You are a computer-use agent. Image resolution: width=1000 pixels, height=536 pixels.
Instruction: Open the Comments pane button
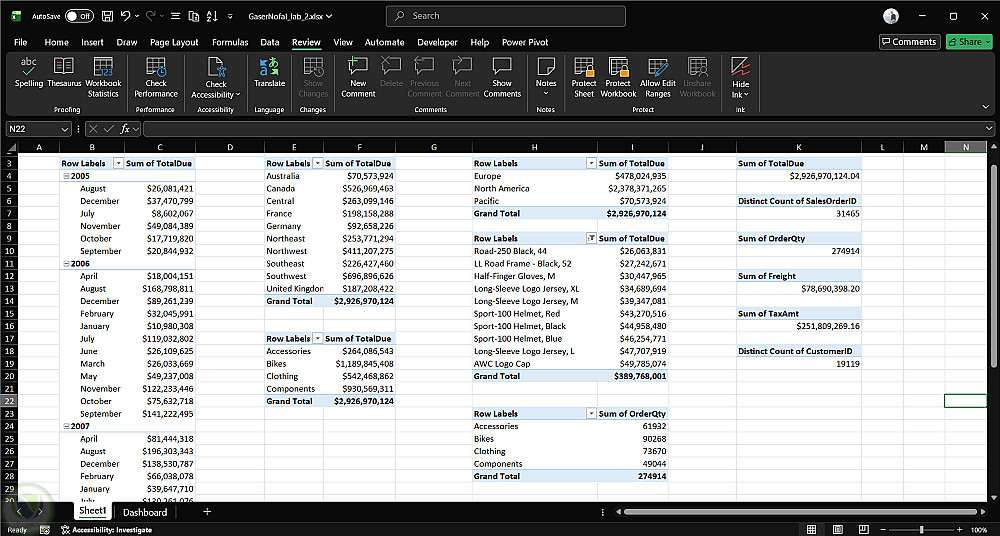tap(909, 42)
